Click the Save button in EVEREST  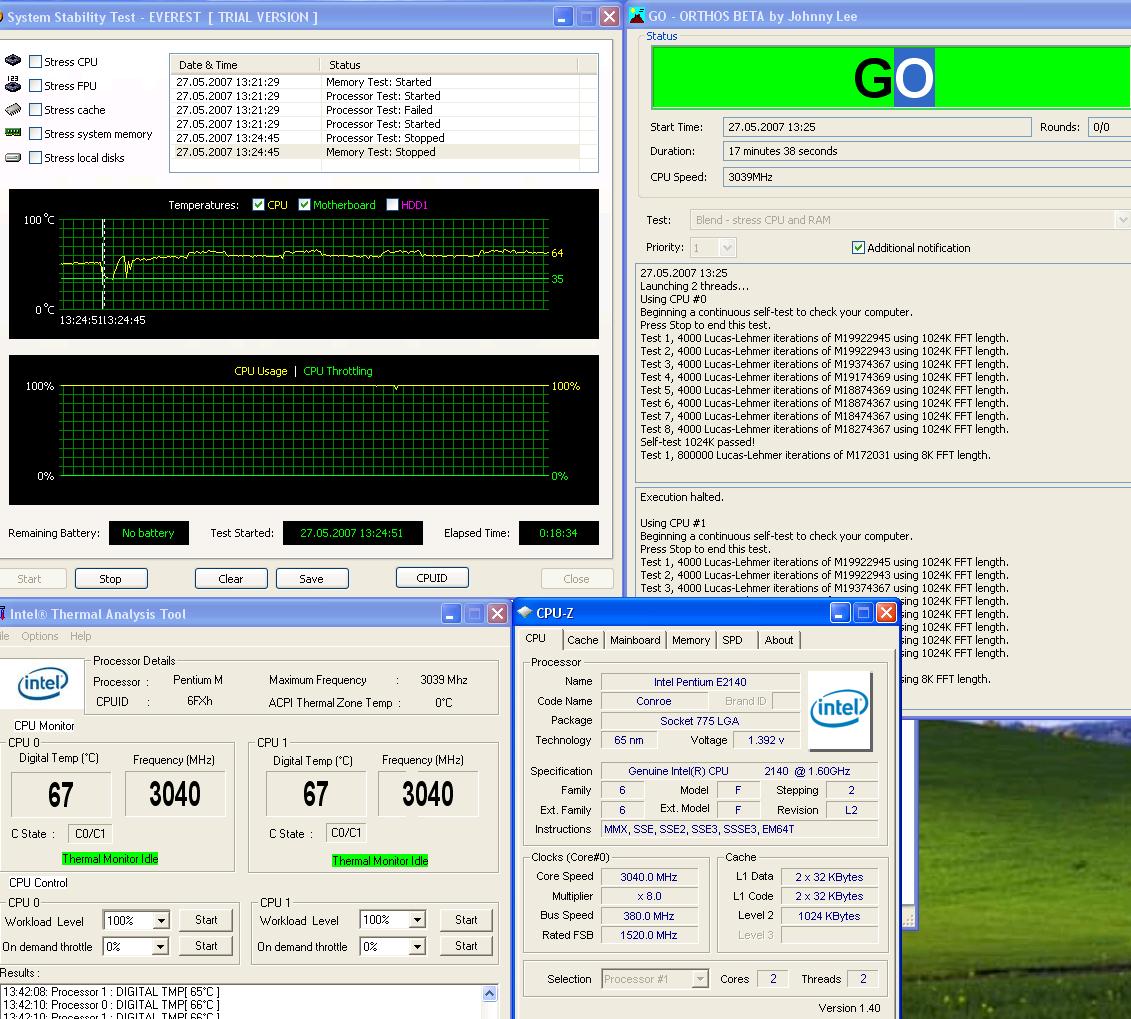pos(312,578)
